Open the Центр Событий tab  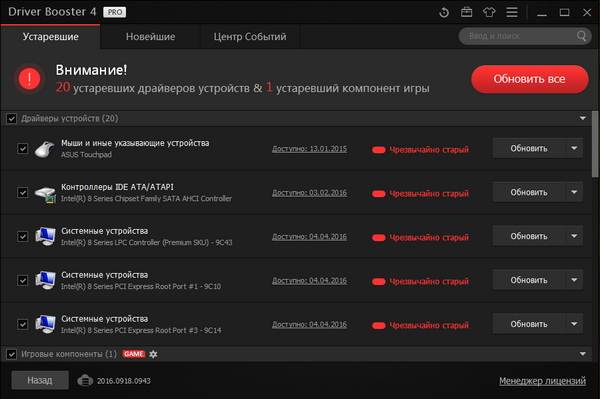click(250, 37)
